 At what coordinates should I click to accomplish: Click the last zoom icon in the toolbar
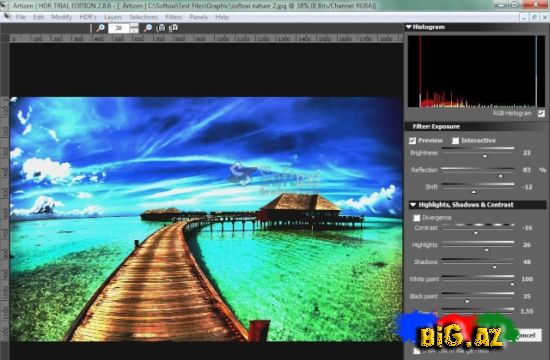(x=174, y=28)
